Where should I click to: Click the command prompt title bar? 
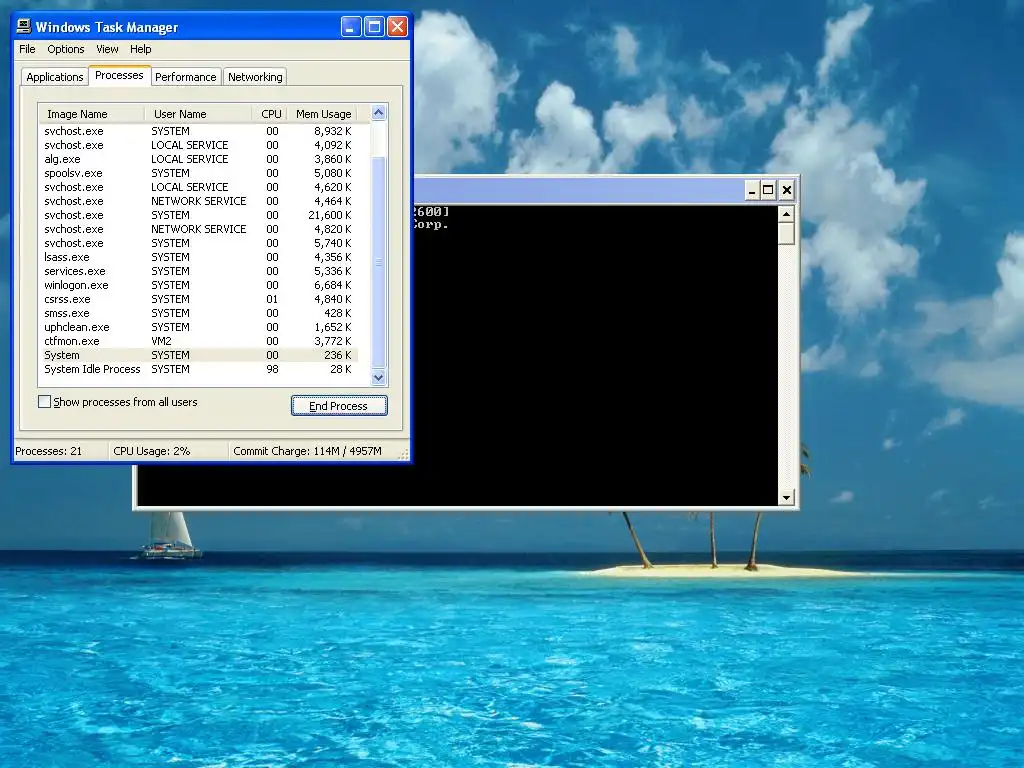coord(578,191)
